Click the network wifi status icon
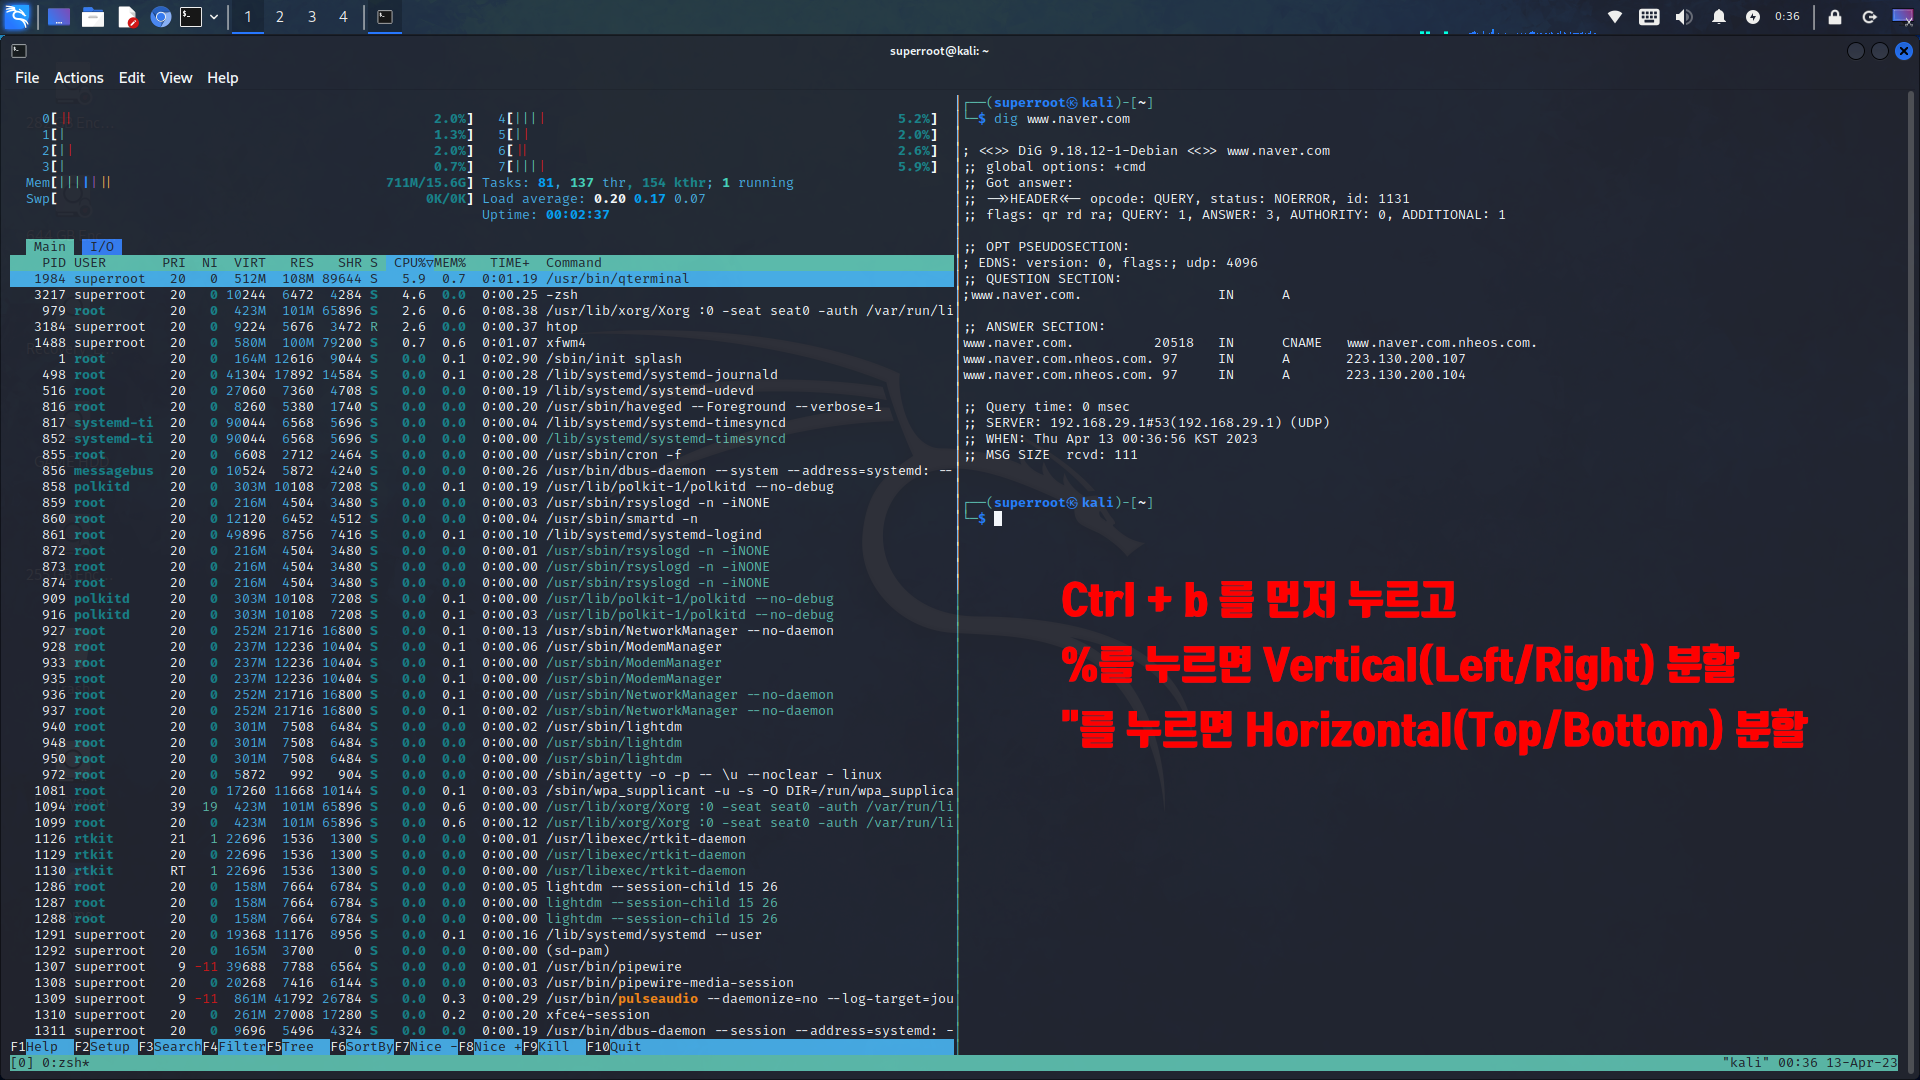Image resolution: width=1920 pixels, height=1080 pixels. (1614, 17)
